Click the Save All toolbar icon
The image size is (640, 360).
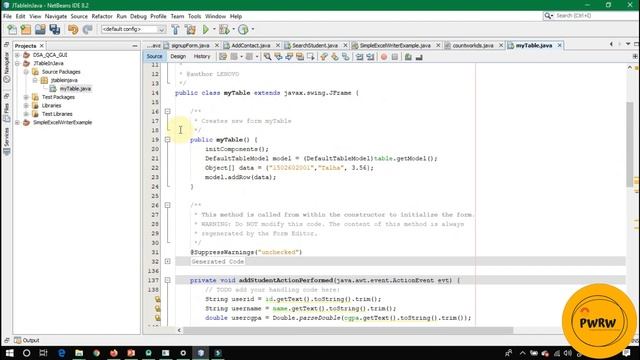pos(55,29)
